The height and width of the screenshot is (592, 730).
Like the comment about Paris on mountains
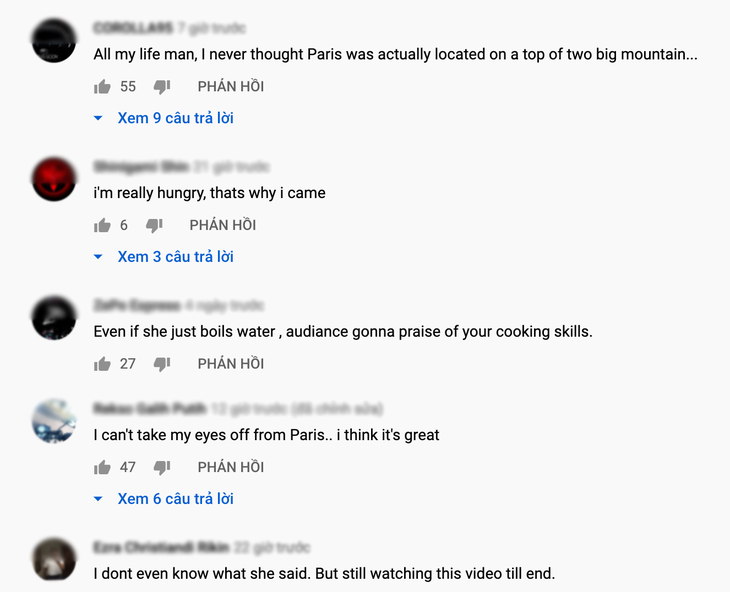[x=102, y=87]
